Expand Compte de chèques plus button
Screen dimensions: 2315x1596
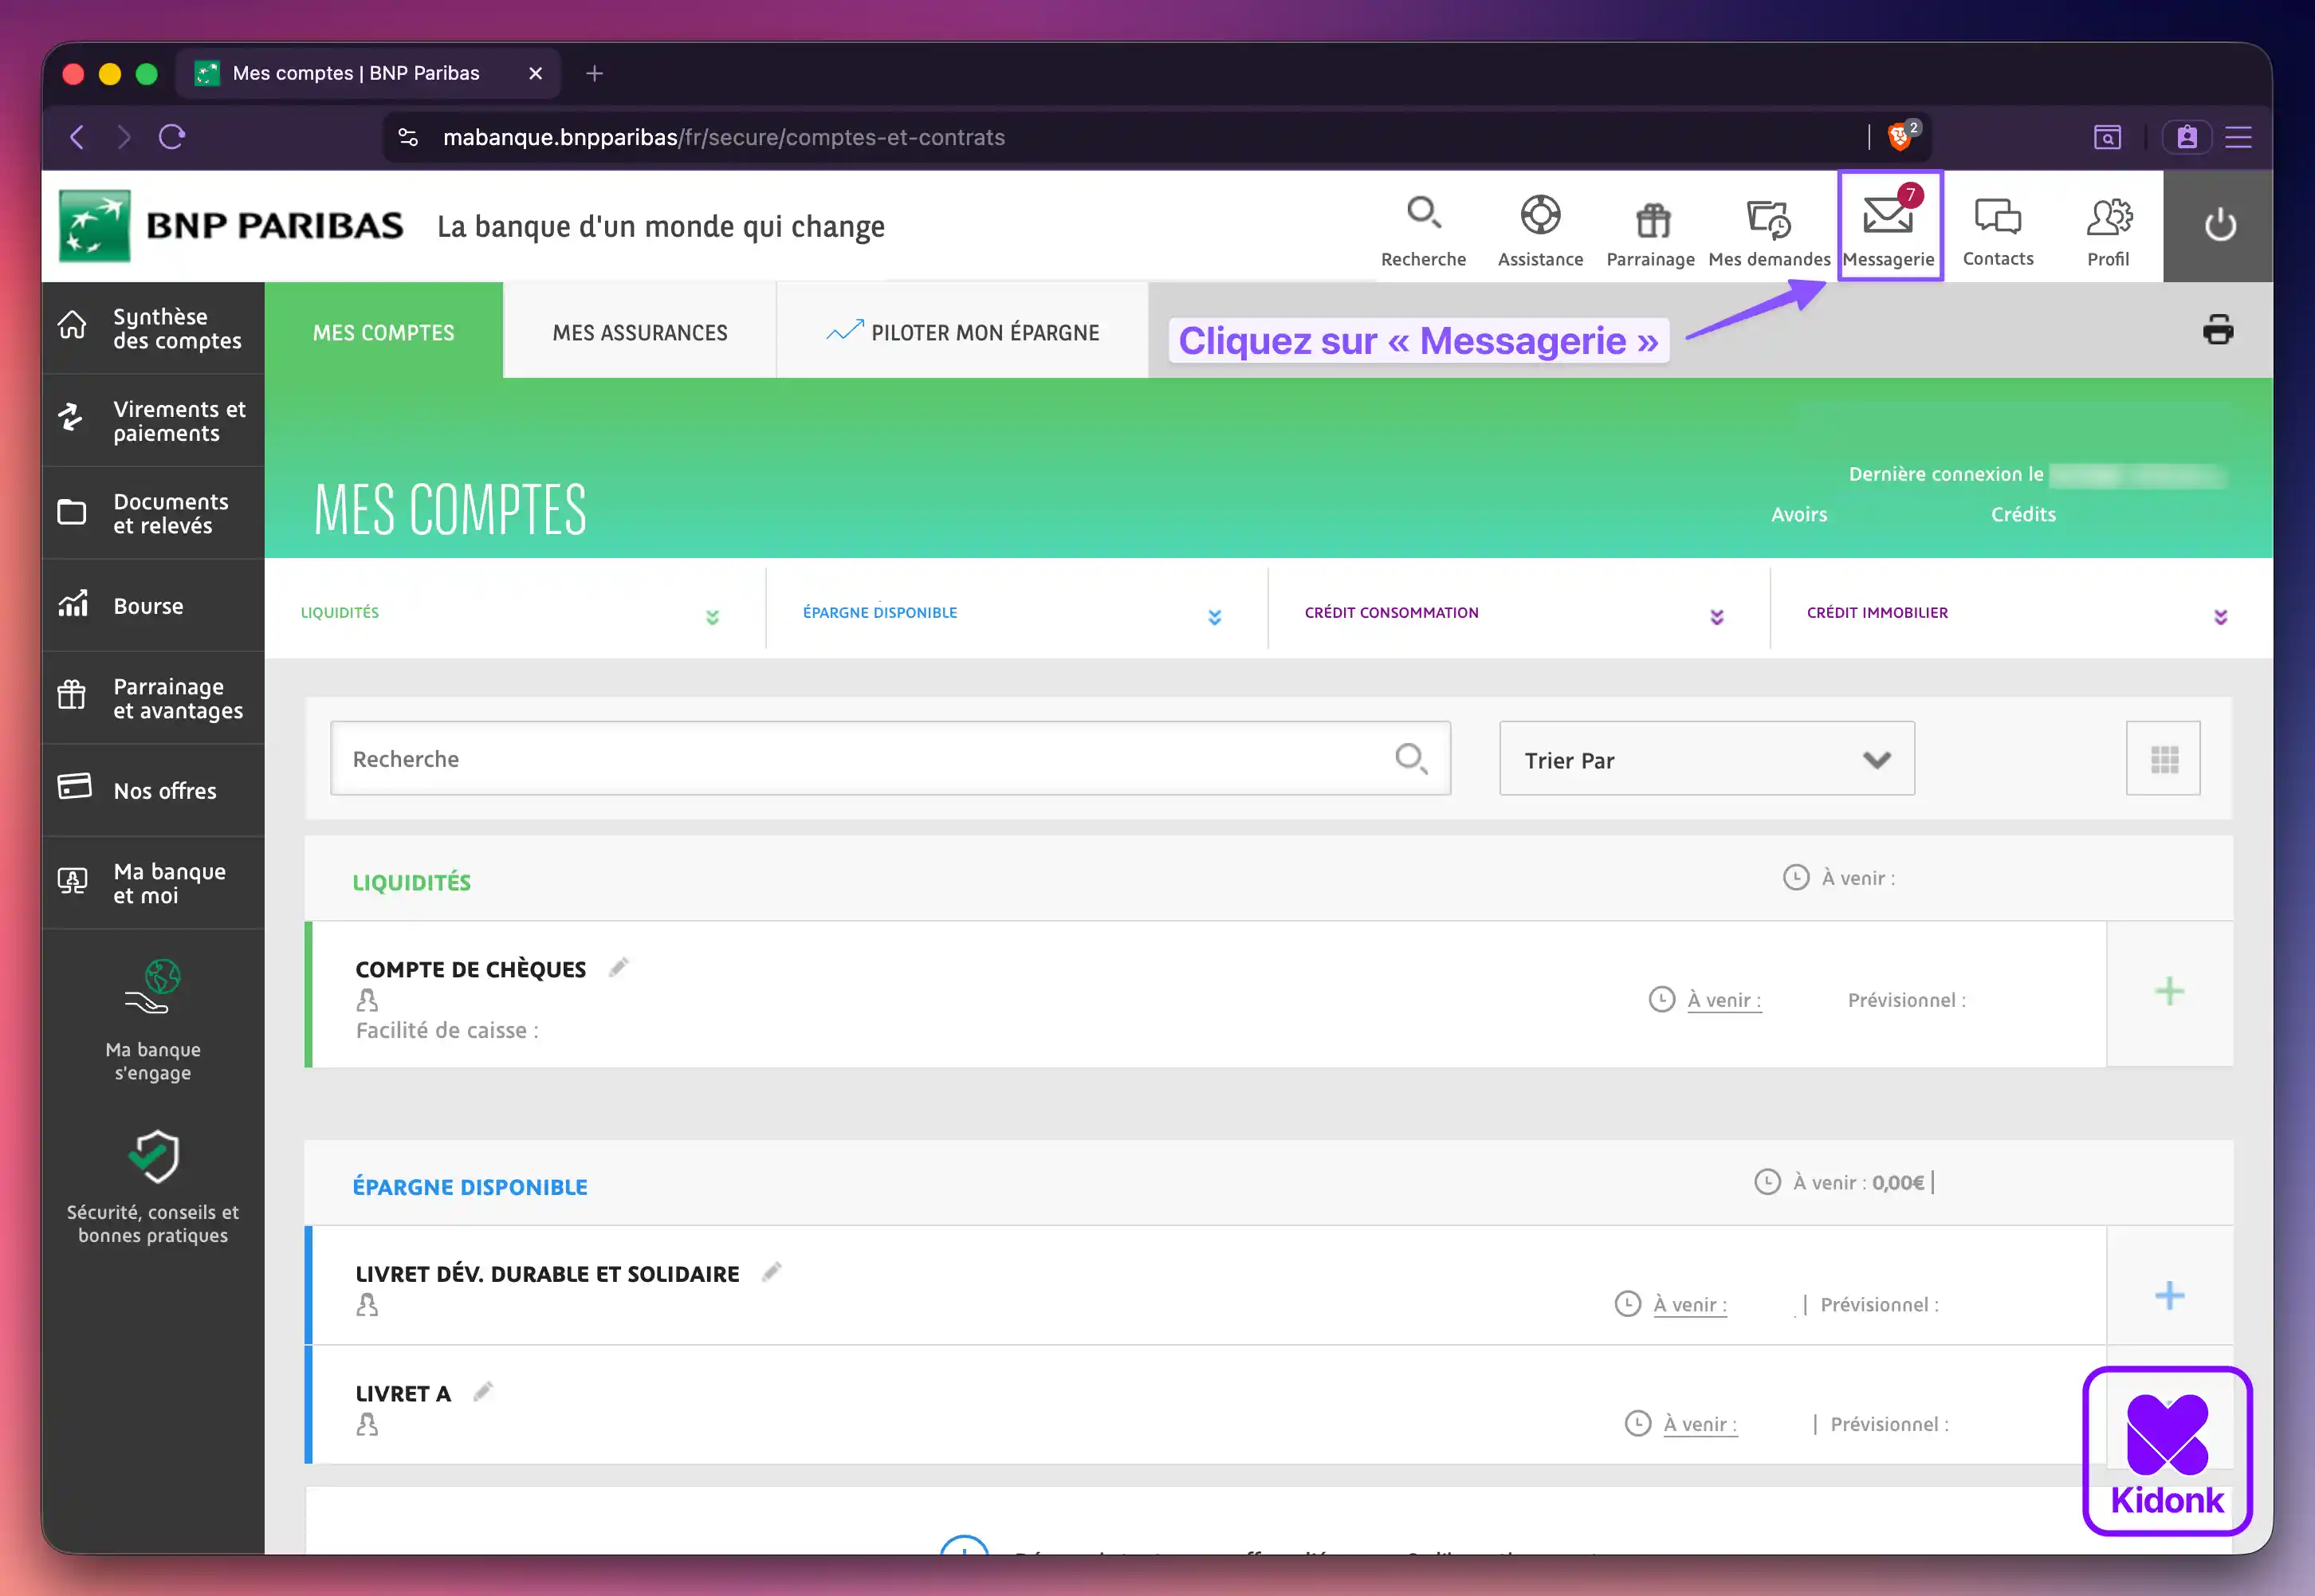pyautogui.click(x=2169, y=992)
